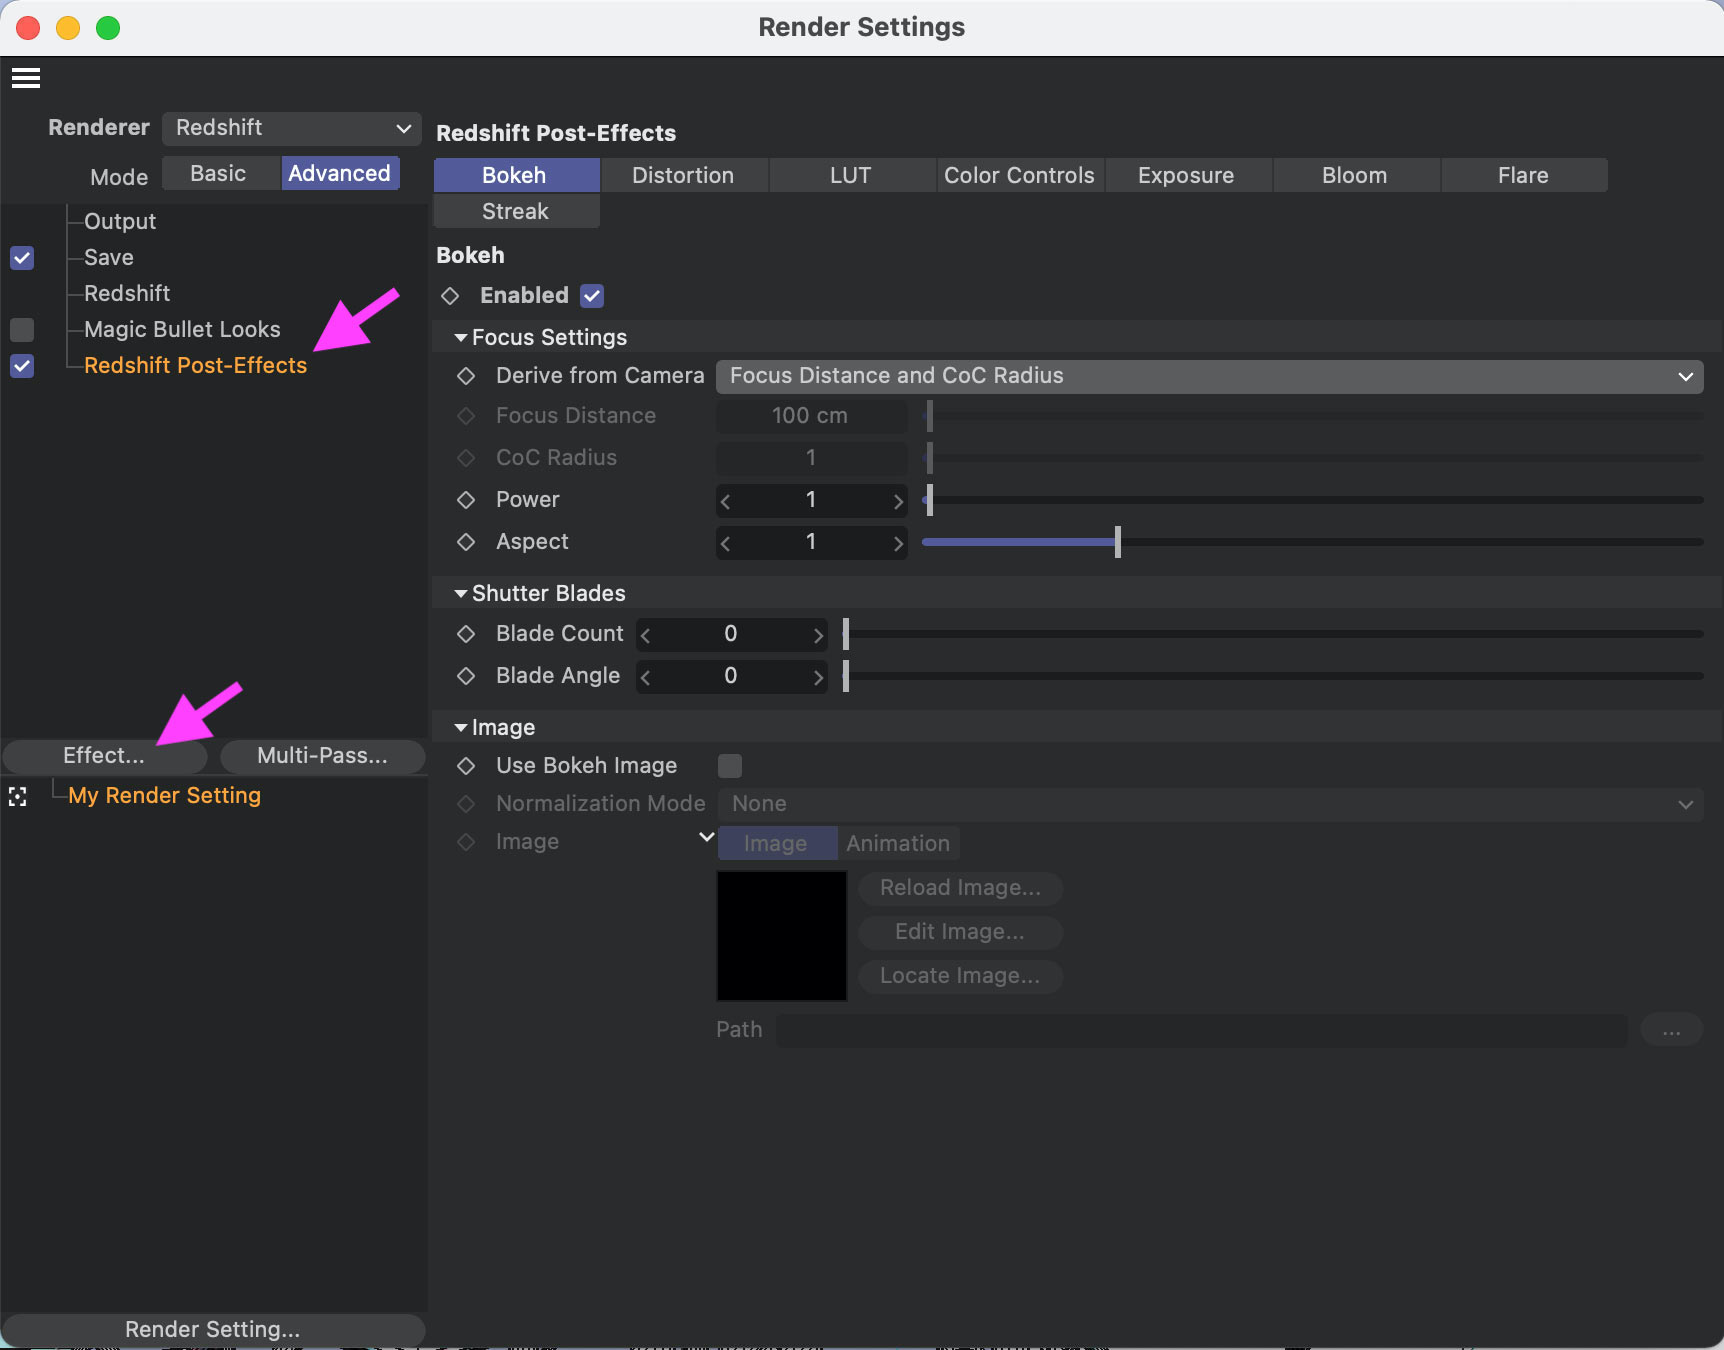Open the Color Controls tab

pos(1020,175)
